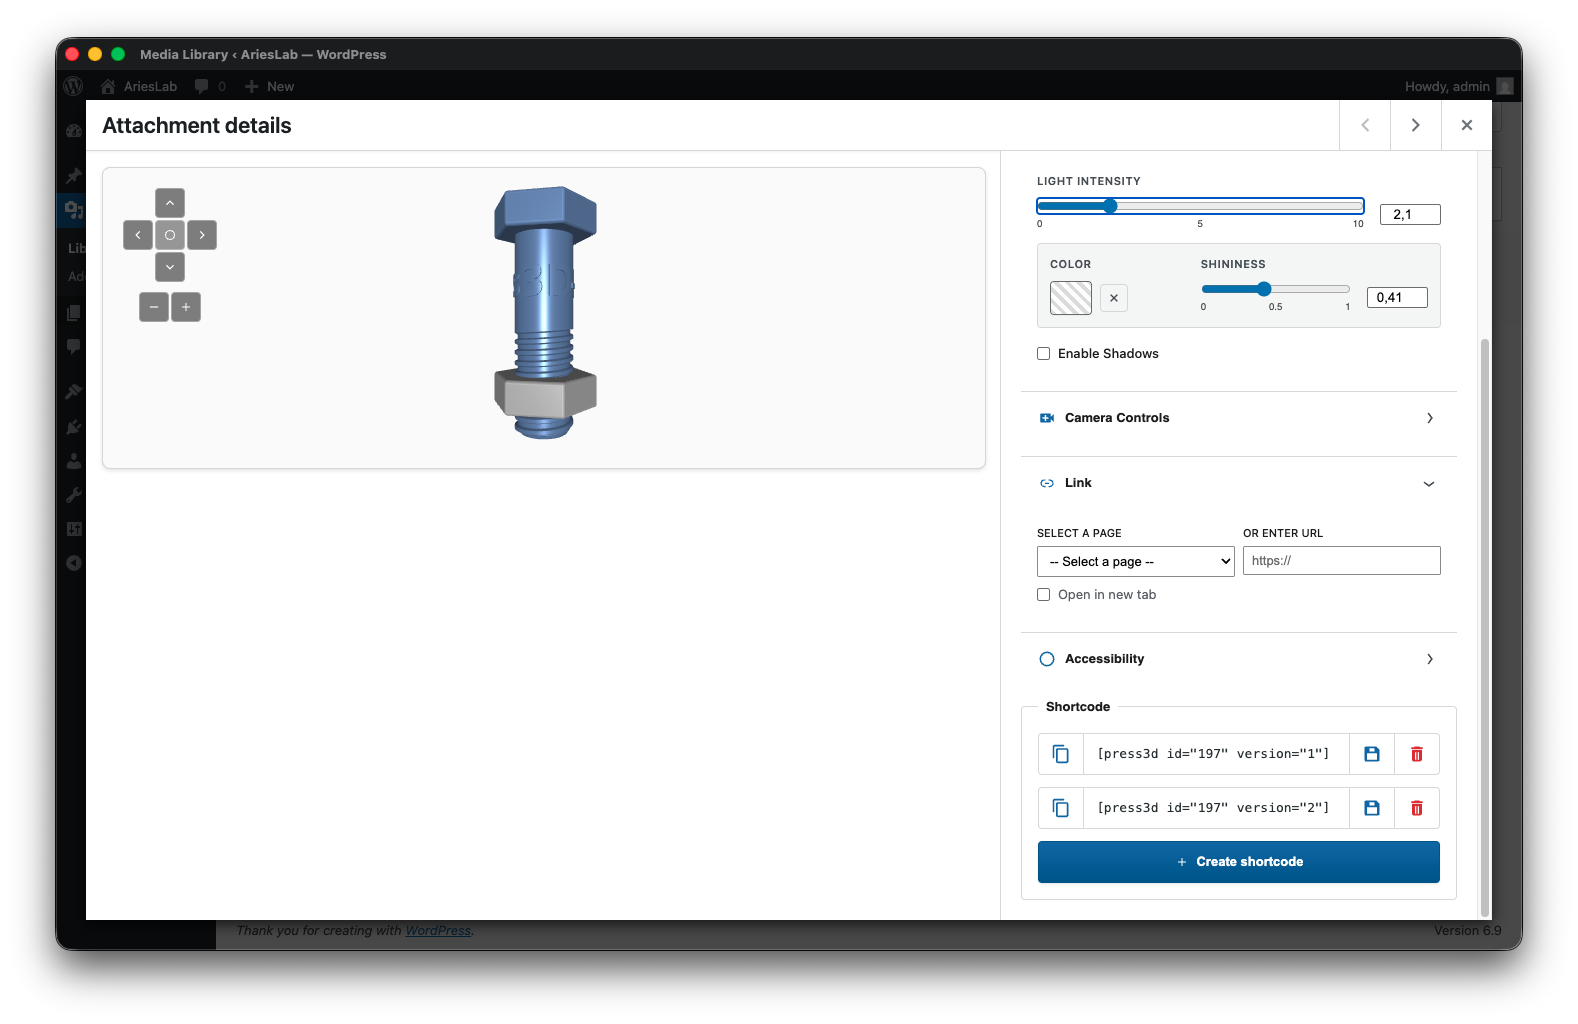Open AriesLab site menu in admin bar
The image size is (1578, 1024).
tap(140, 87)
